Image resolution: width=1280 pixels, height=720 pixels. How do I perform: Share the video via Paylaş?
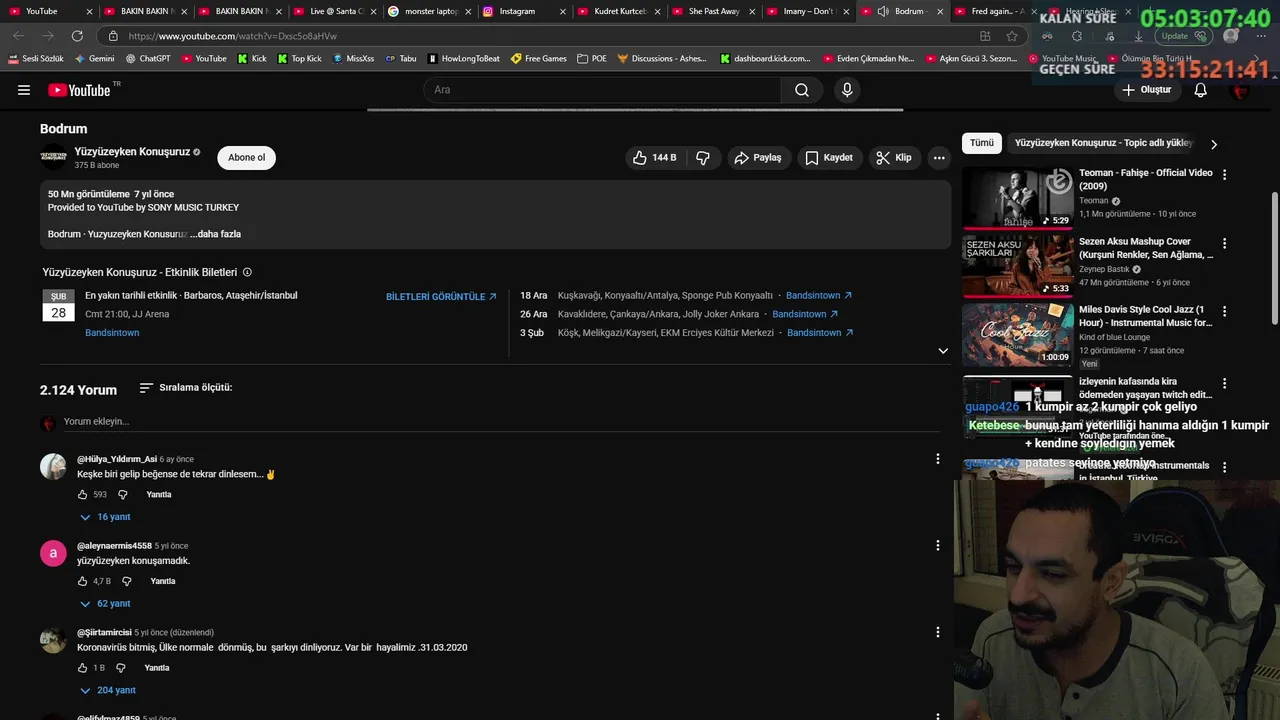click(758, 158)
